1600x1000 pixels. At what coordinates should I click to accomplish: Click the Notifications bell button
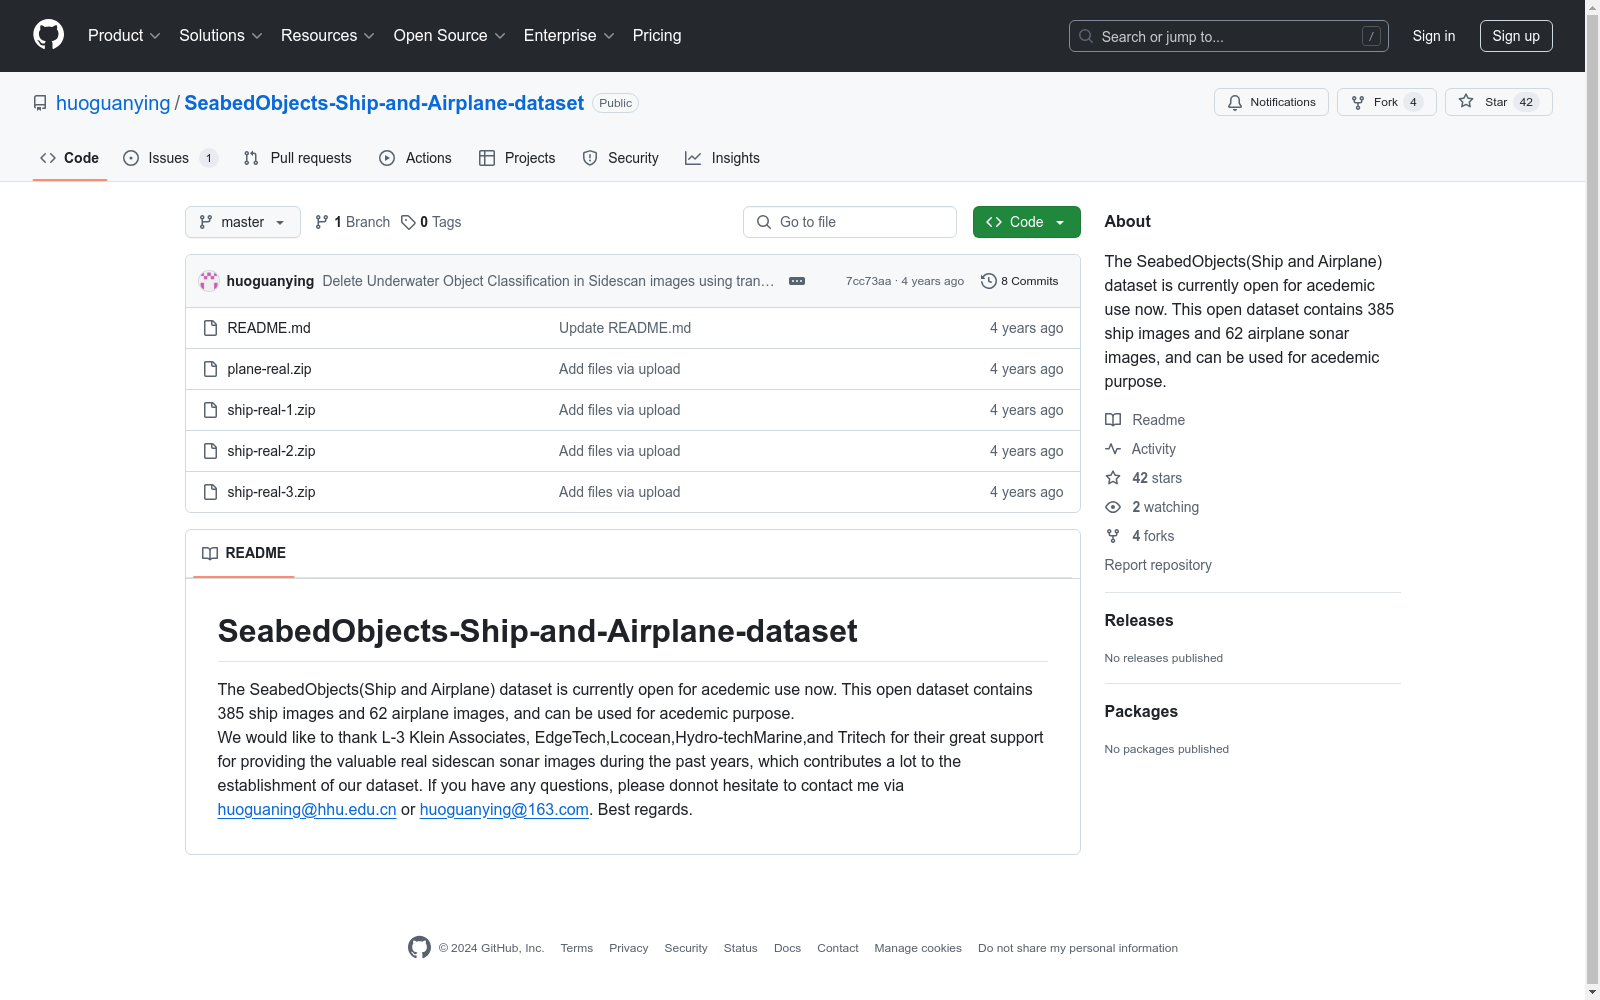point(1271,102)
